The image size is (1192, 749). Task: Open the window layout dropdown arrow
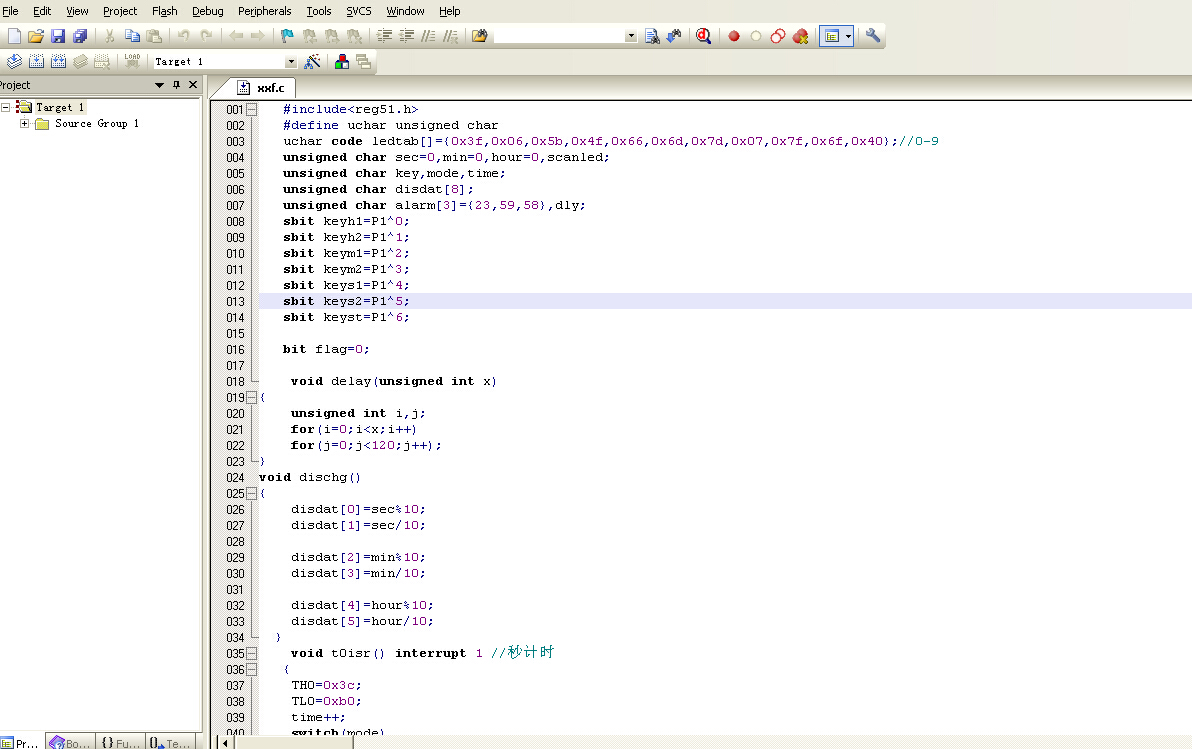pyautogui.click(x=848, y=36)
